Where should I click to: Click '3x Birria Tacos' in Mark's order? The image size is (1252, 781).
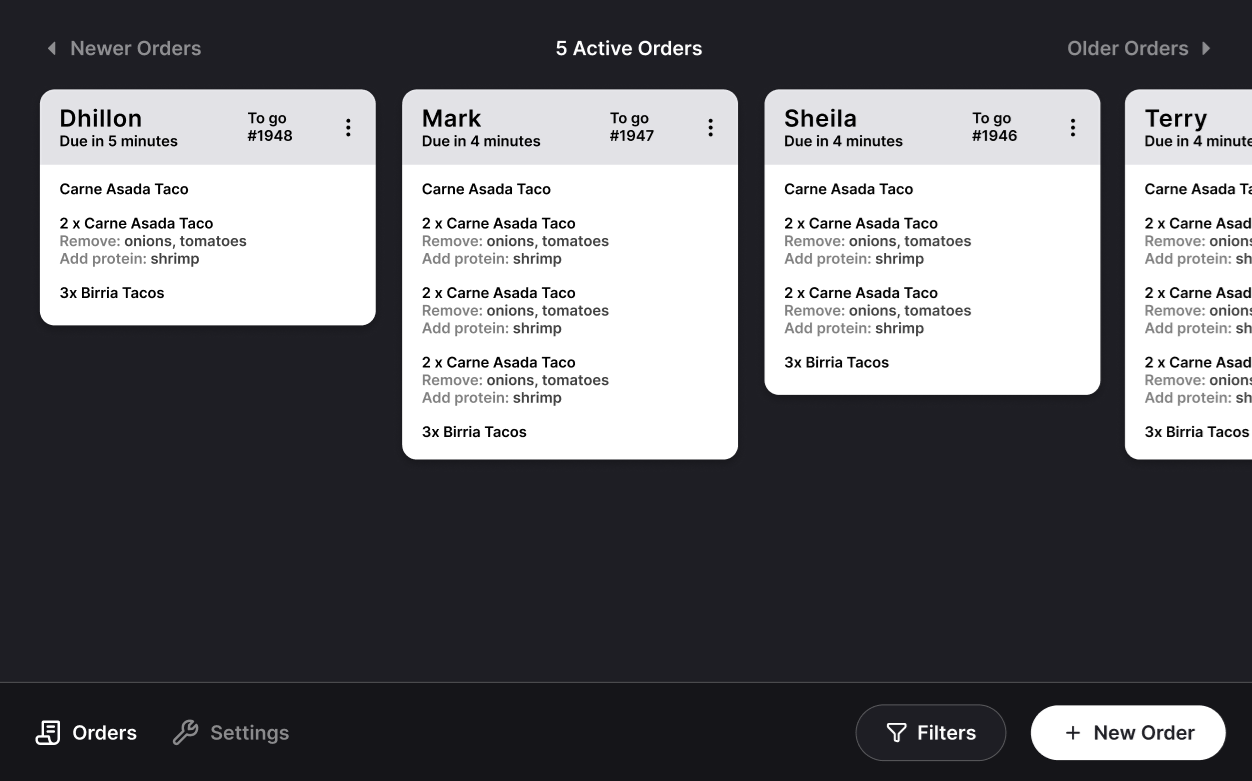click(474, 432)
